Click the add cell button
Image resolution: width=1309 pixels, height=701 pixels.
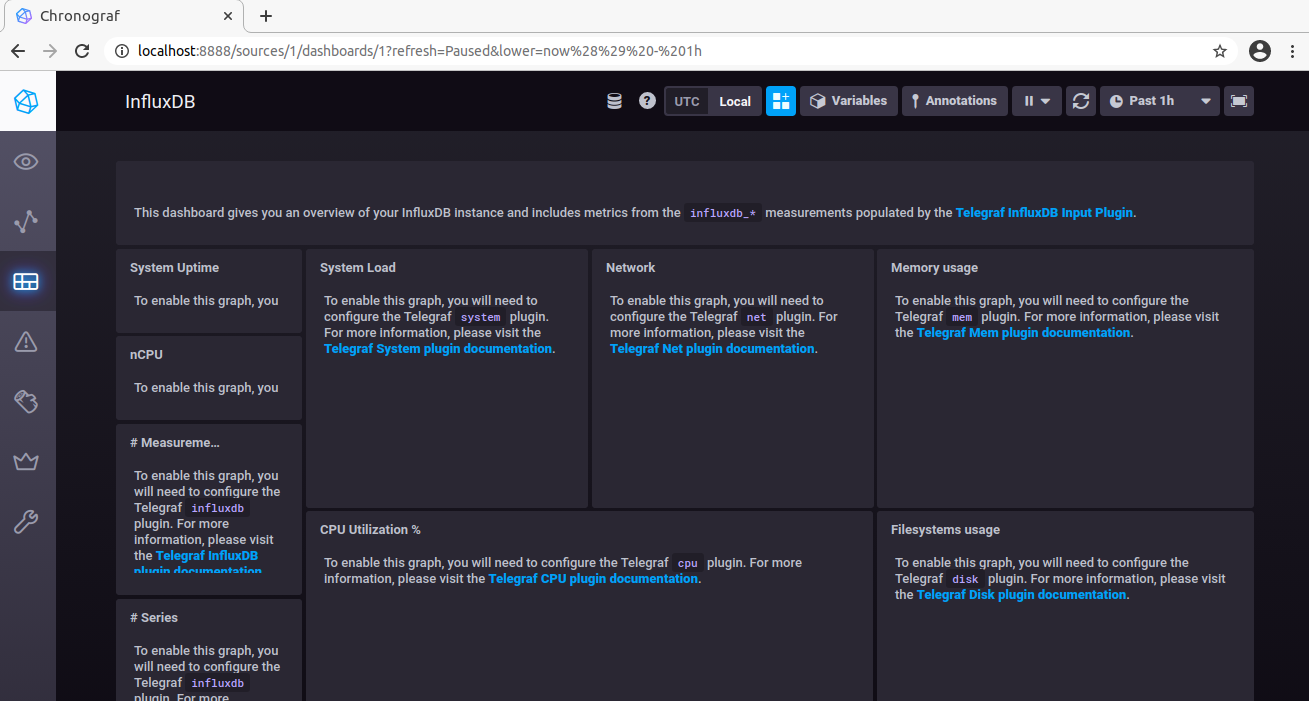click(780, 101)
